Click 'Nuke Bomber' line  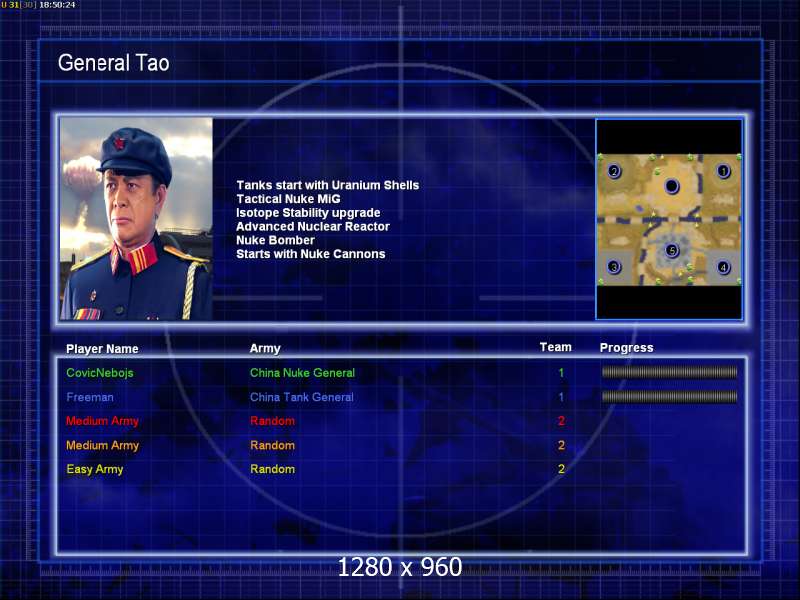276,240
